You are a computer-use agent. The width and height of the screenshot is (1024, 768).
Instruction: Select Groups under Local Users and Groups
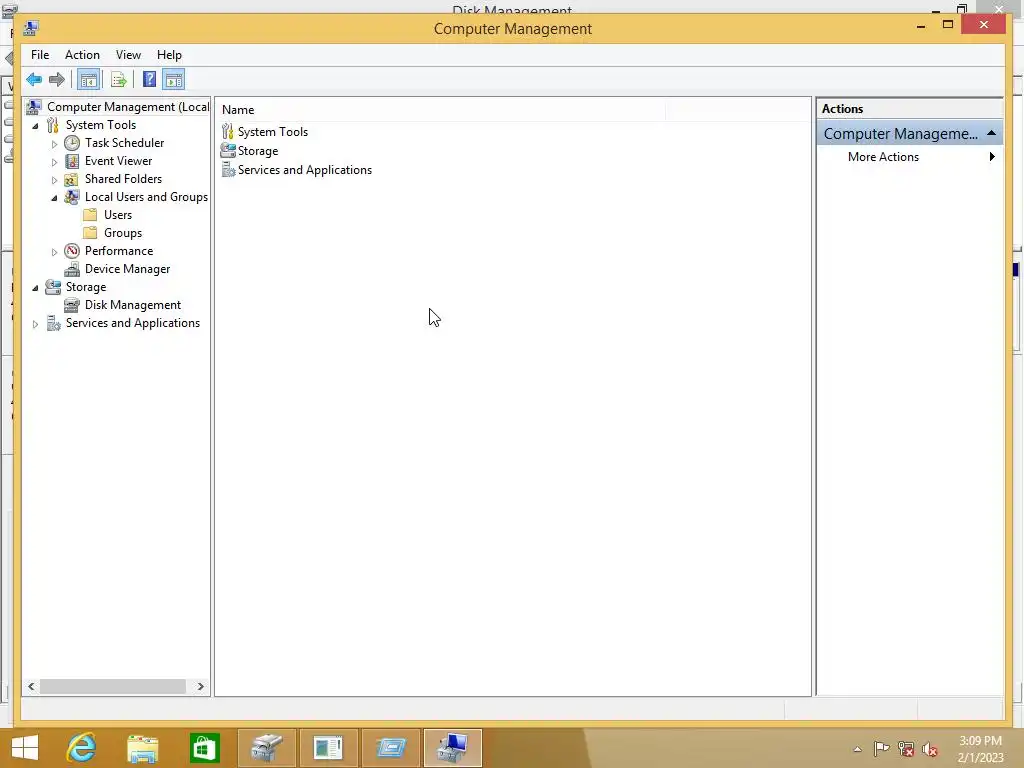coord(123,233)
